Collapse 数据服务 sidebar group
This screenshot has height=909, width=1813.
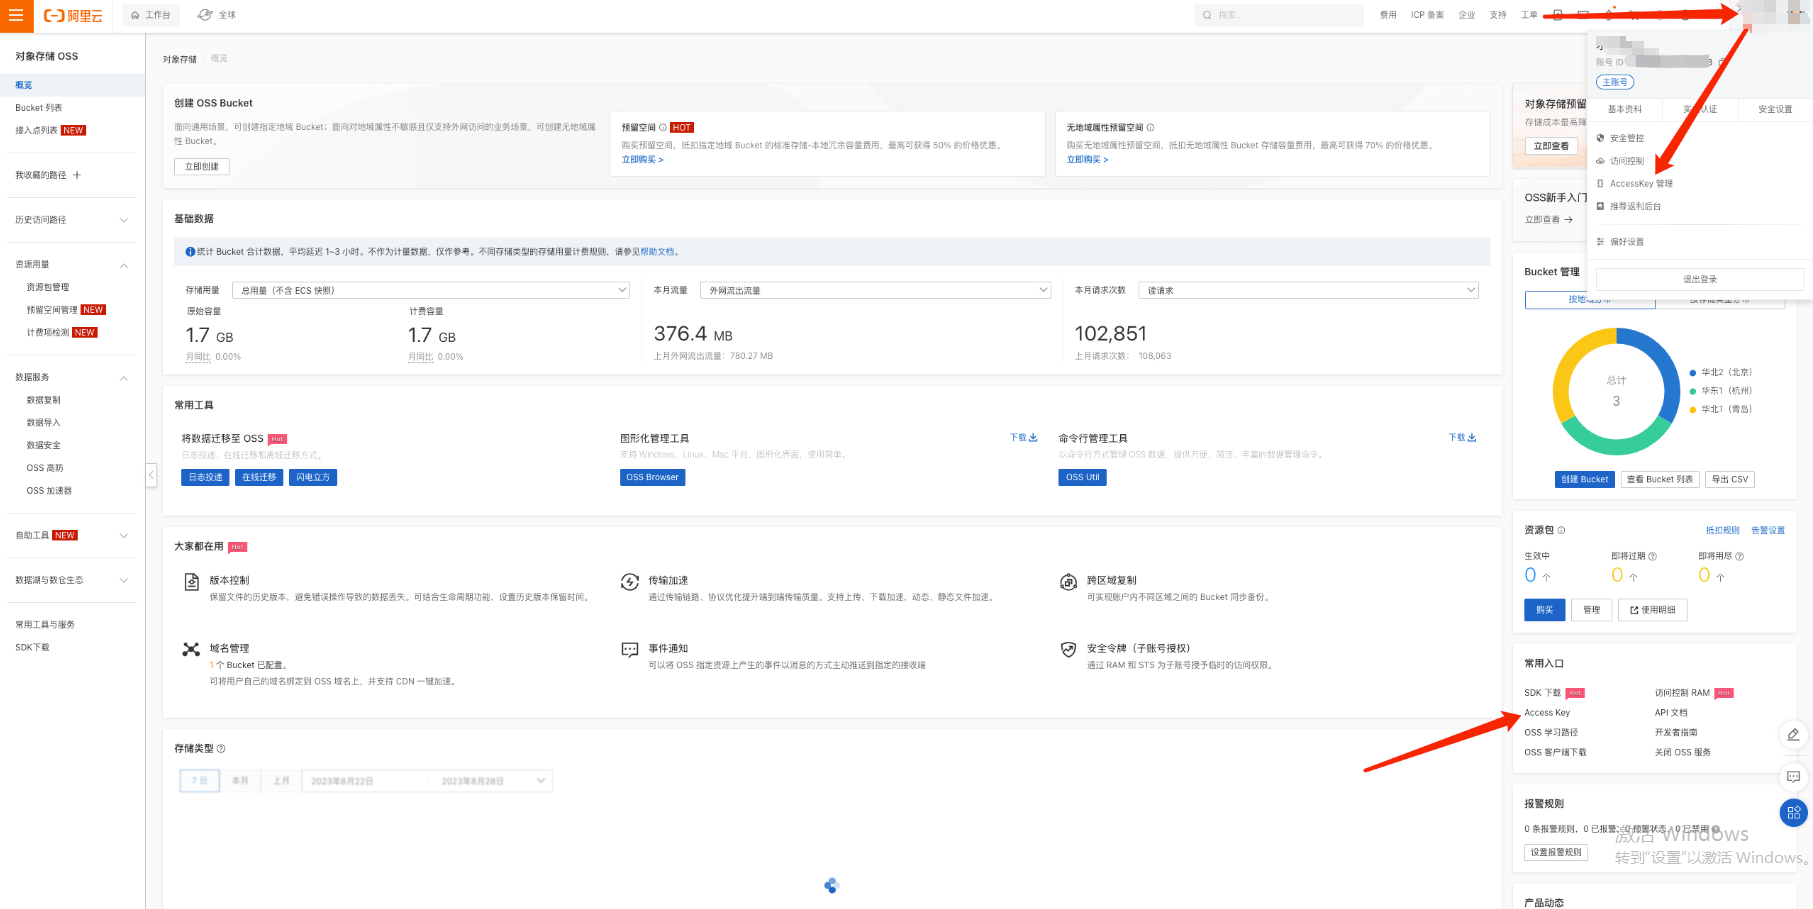pos(124,378)
